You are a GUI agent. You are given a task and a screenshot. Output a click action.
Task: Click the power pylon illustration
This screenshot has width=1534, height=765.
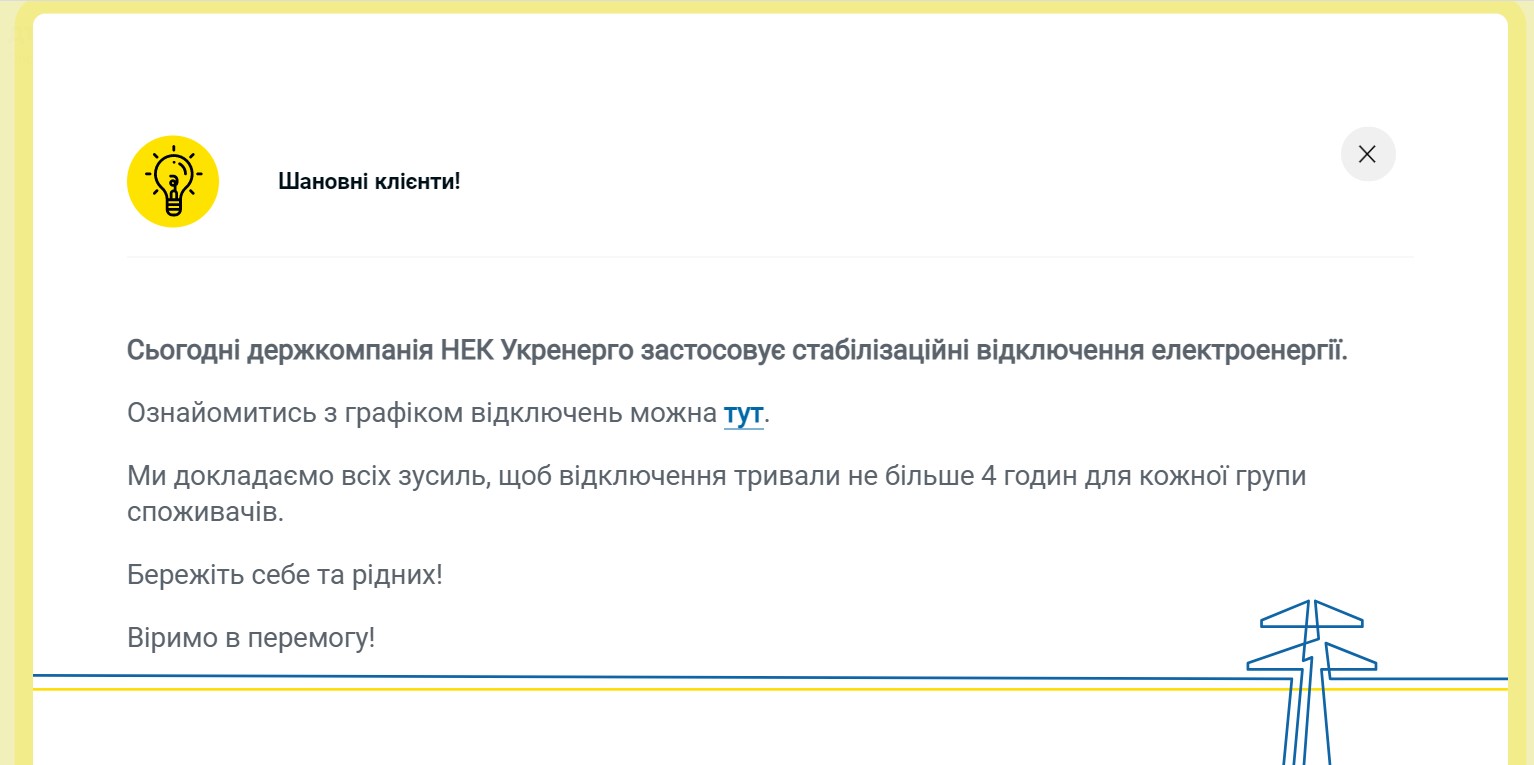coord(1311,680)
